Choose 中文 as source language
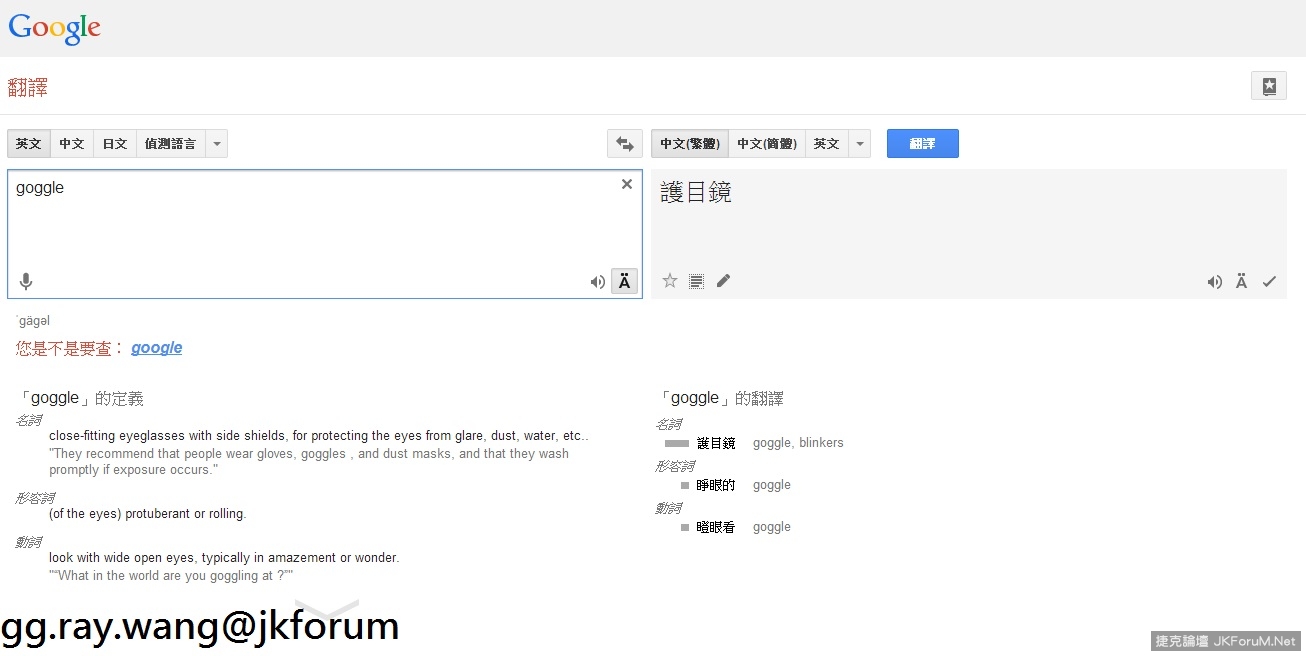The height and width of the screenshot is (656, 1306). coord(72,144)
